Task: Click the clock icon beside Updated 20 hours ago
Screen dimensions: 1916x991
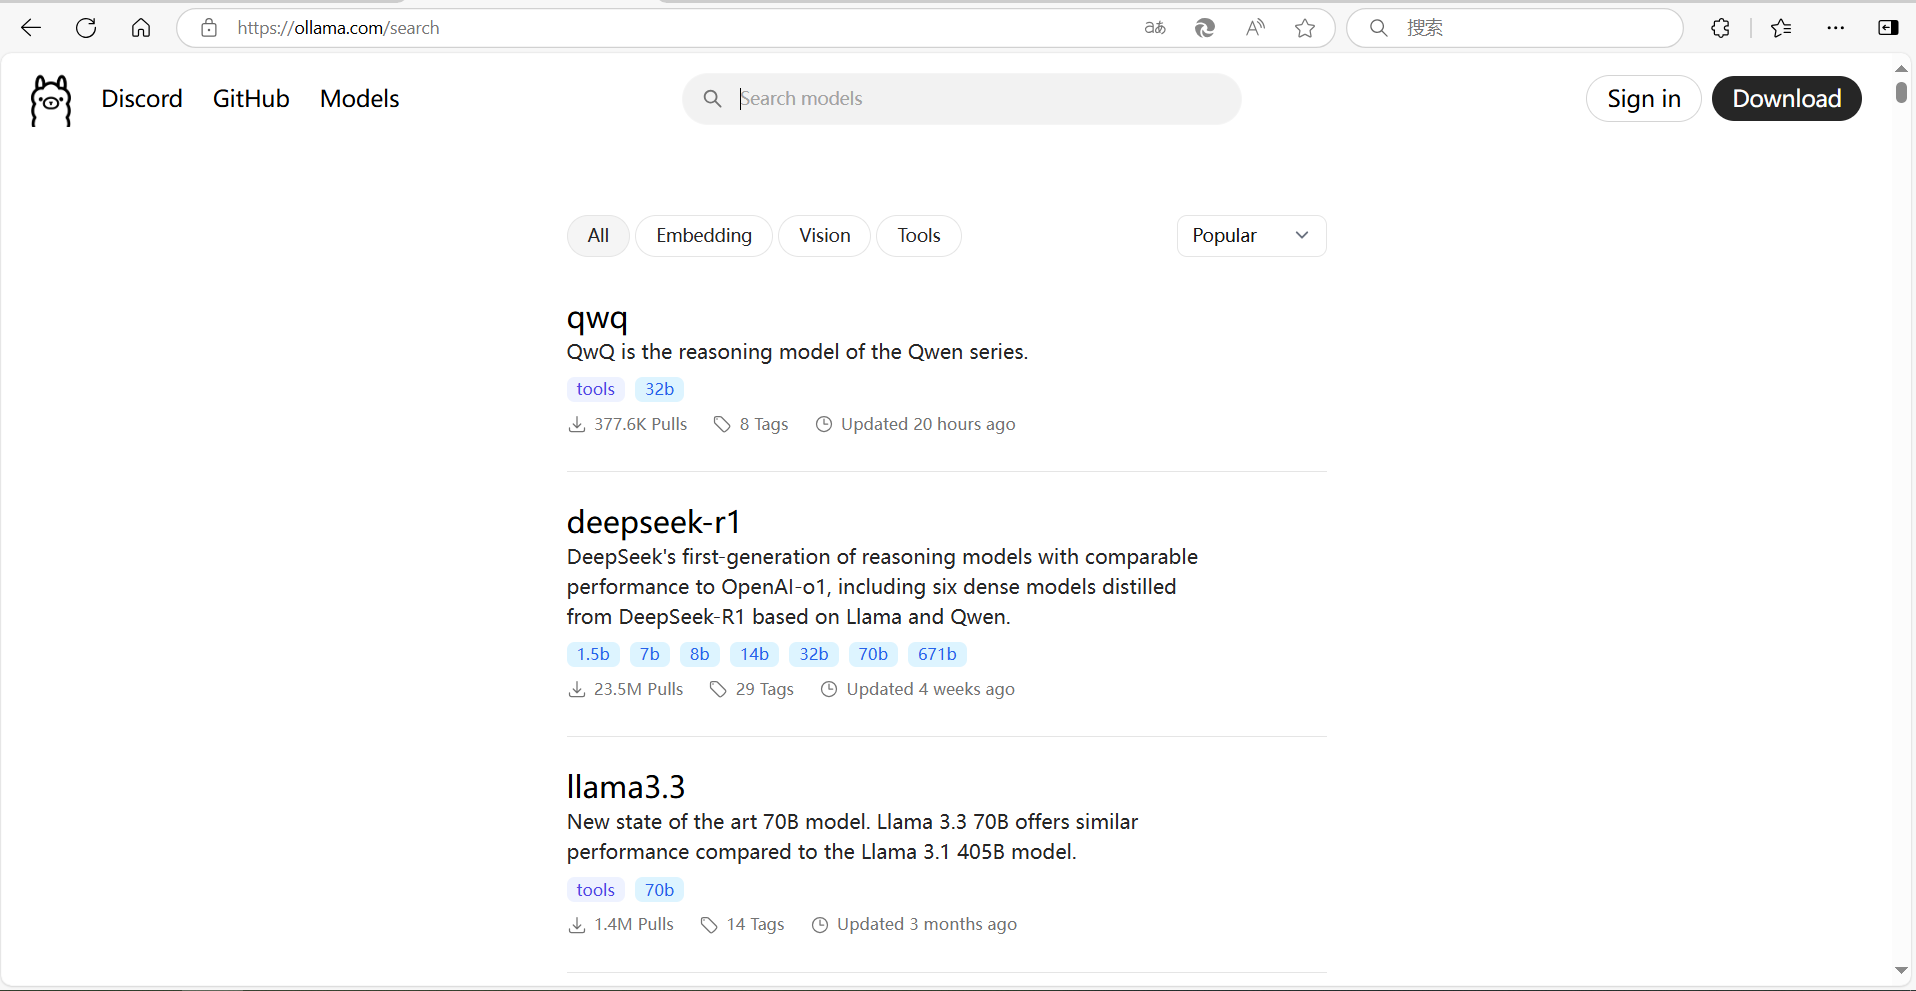Action: point(824,424)
